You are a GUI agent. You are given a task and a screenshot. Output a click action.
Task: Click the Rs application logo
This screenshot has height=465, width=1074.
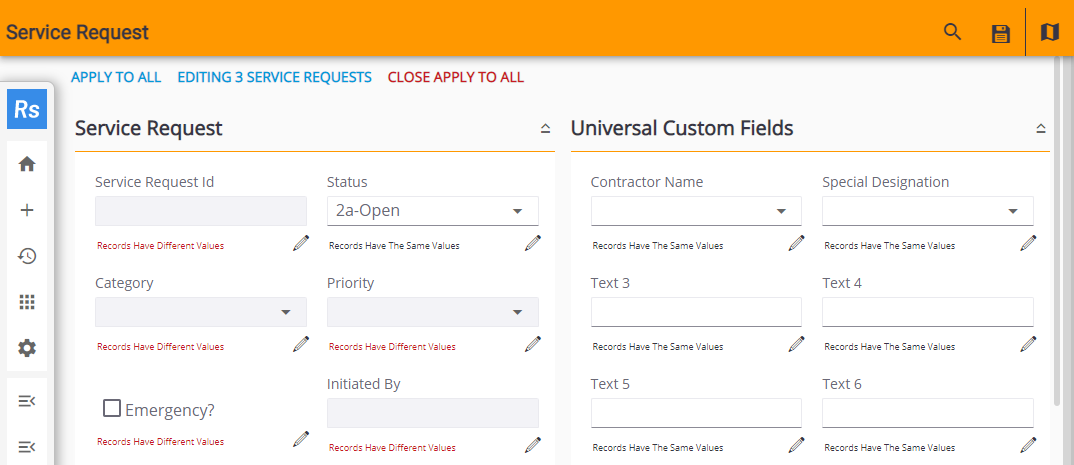[27, 109]
